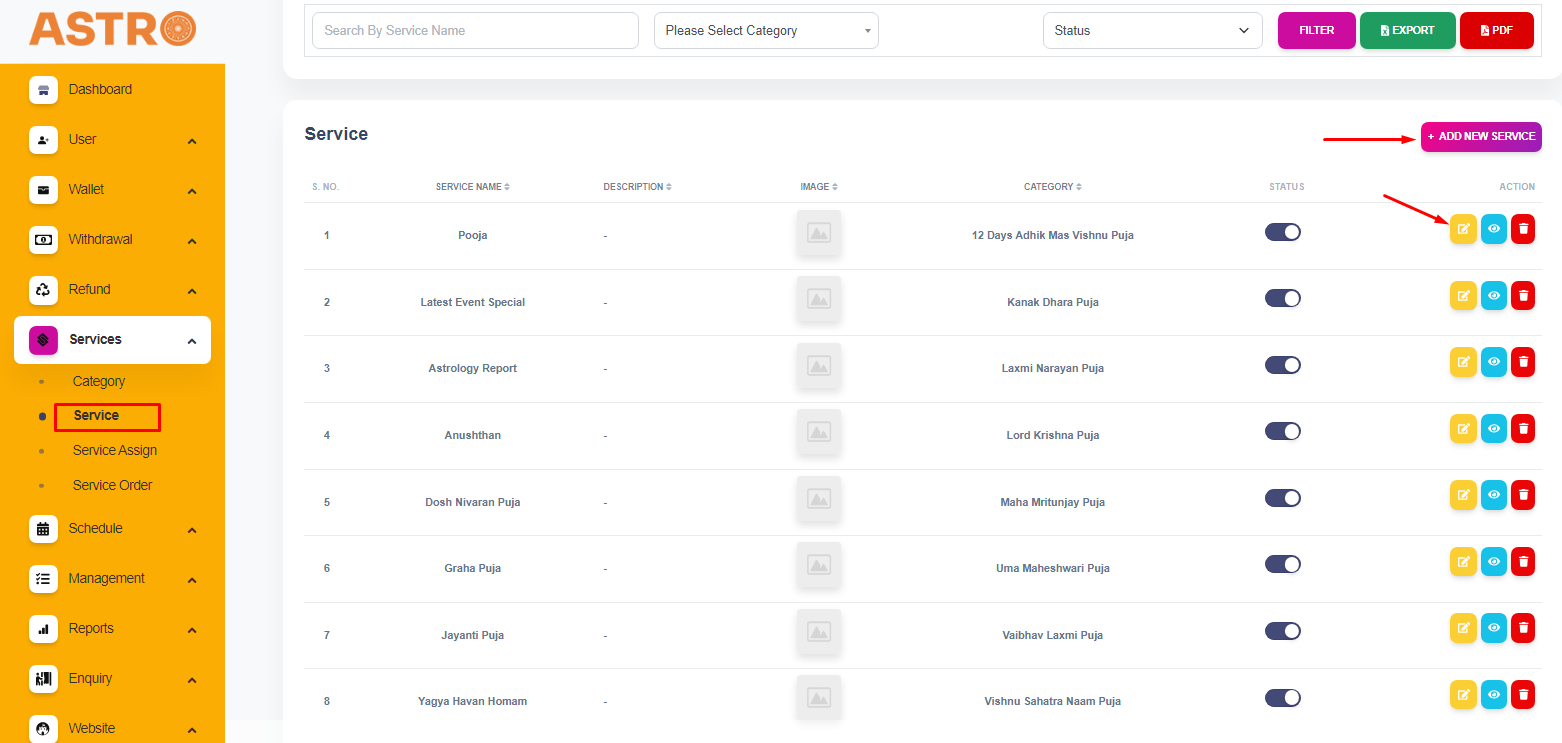Switch off Anushthan service status
This screenshot has width=1562, height=743.
[x=1283, y=431]
